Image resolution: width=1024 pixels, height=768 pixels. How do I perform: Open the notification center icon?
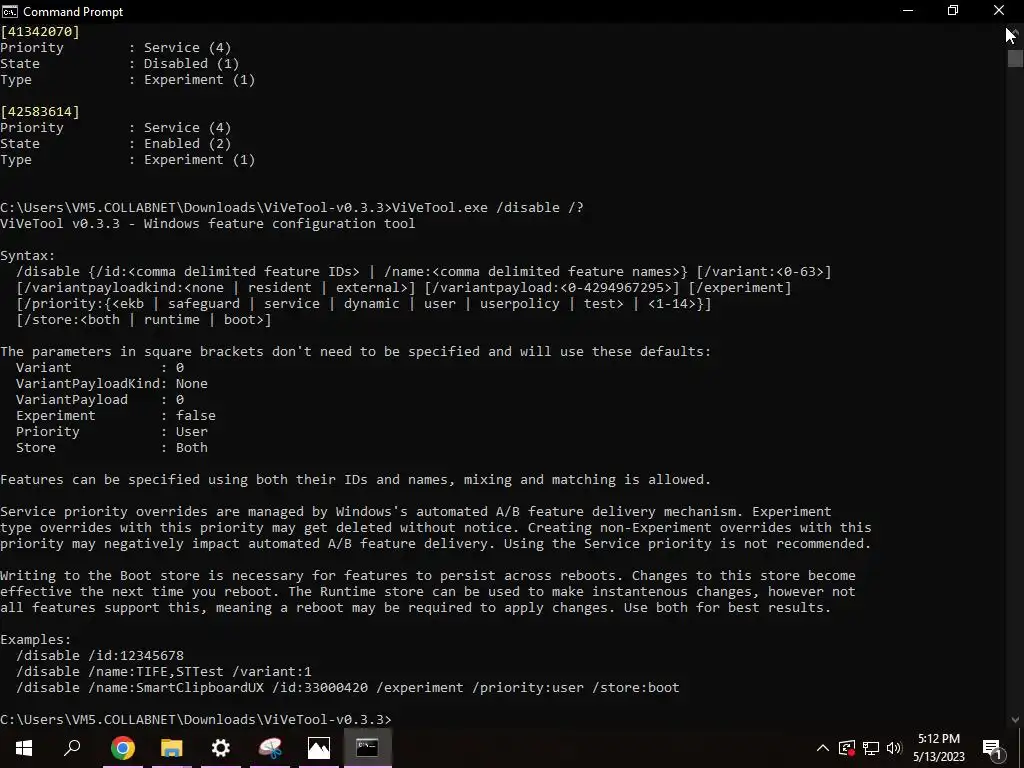tap(993, 748)
